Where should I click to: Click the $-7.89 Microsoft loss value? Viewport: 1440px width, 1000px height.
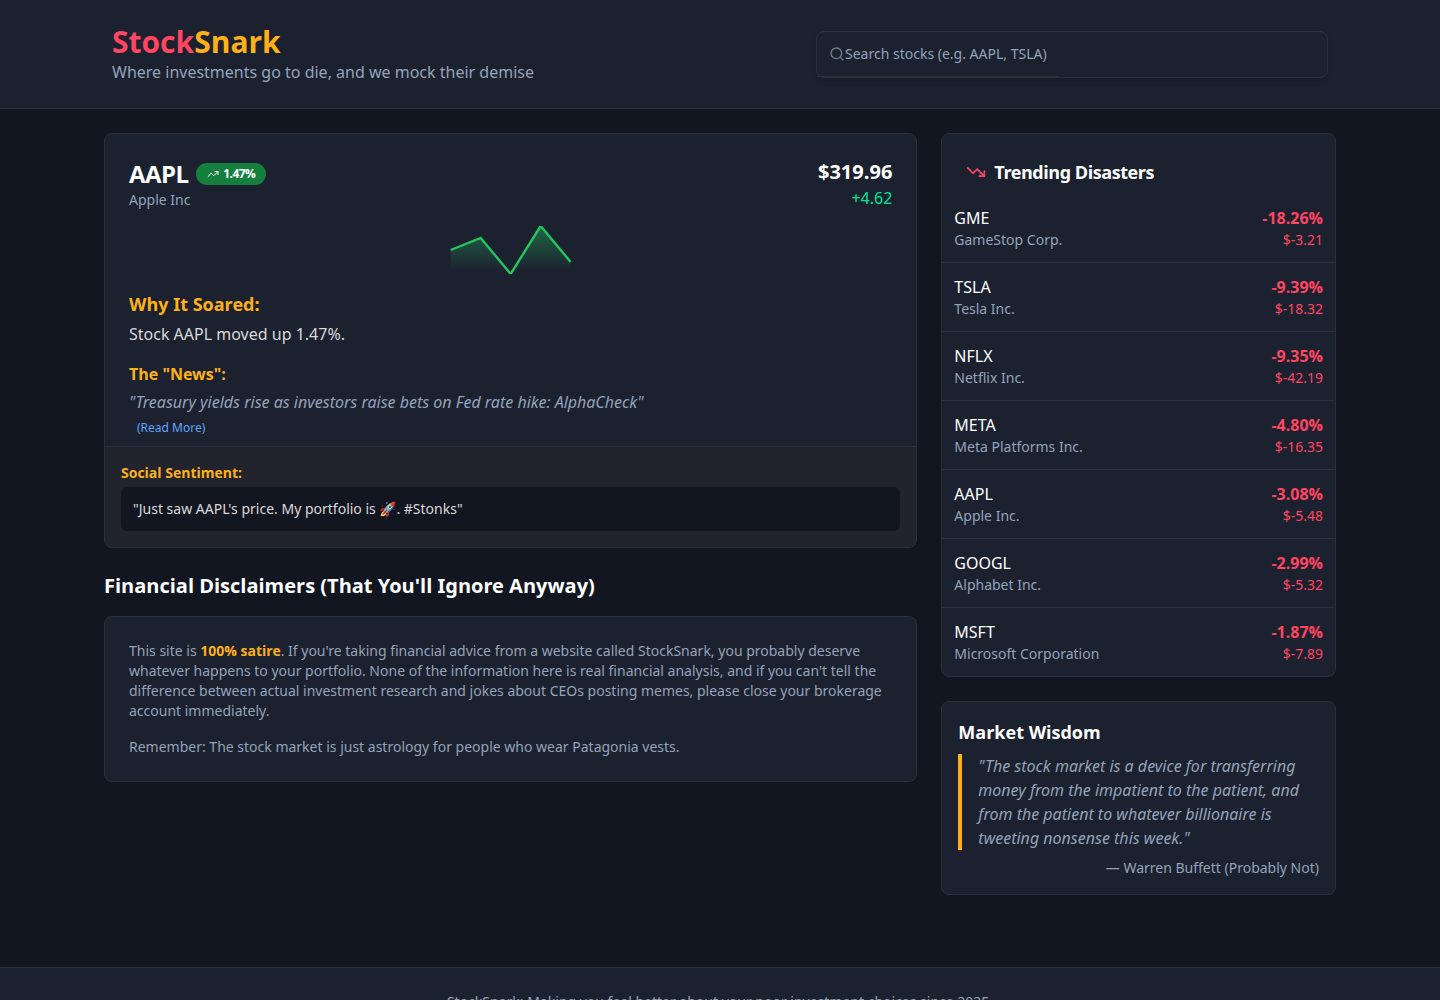pyautogui.click(x=1302, y=654)
